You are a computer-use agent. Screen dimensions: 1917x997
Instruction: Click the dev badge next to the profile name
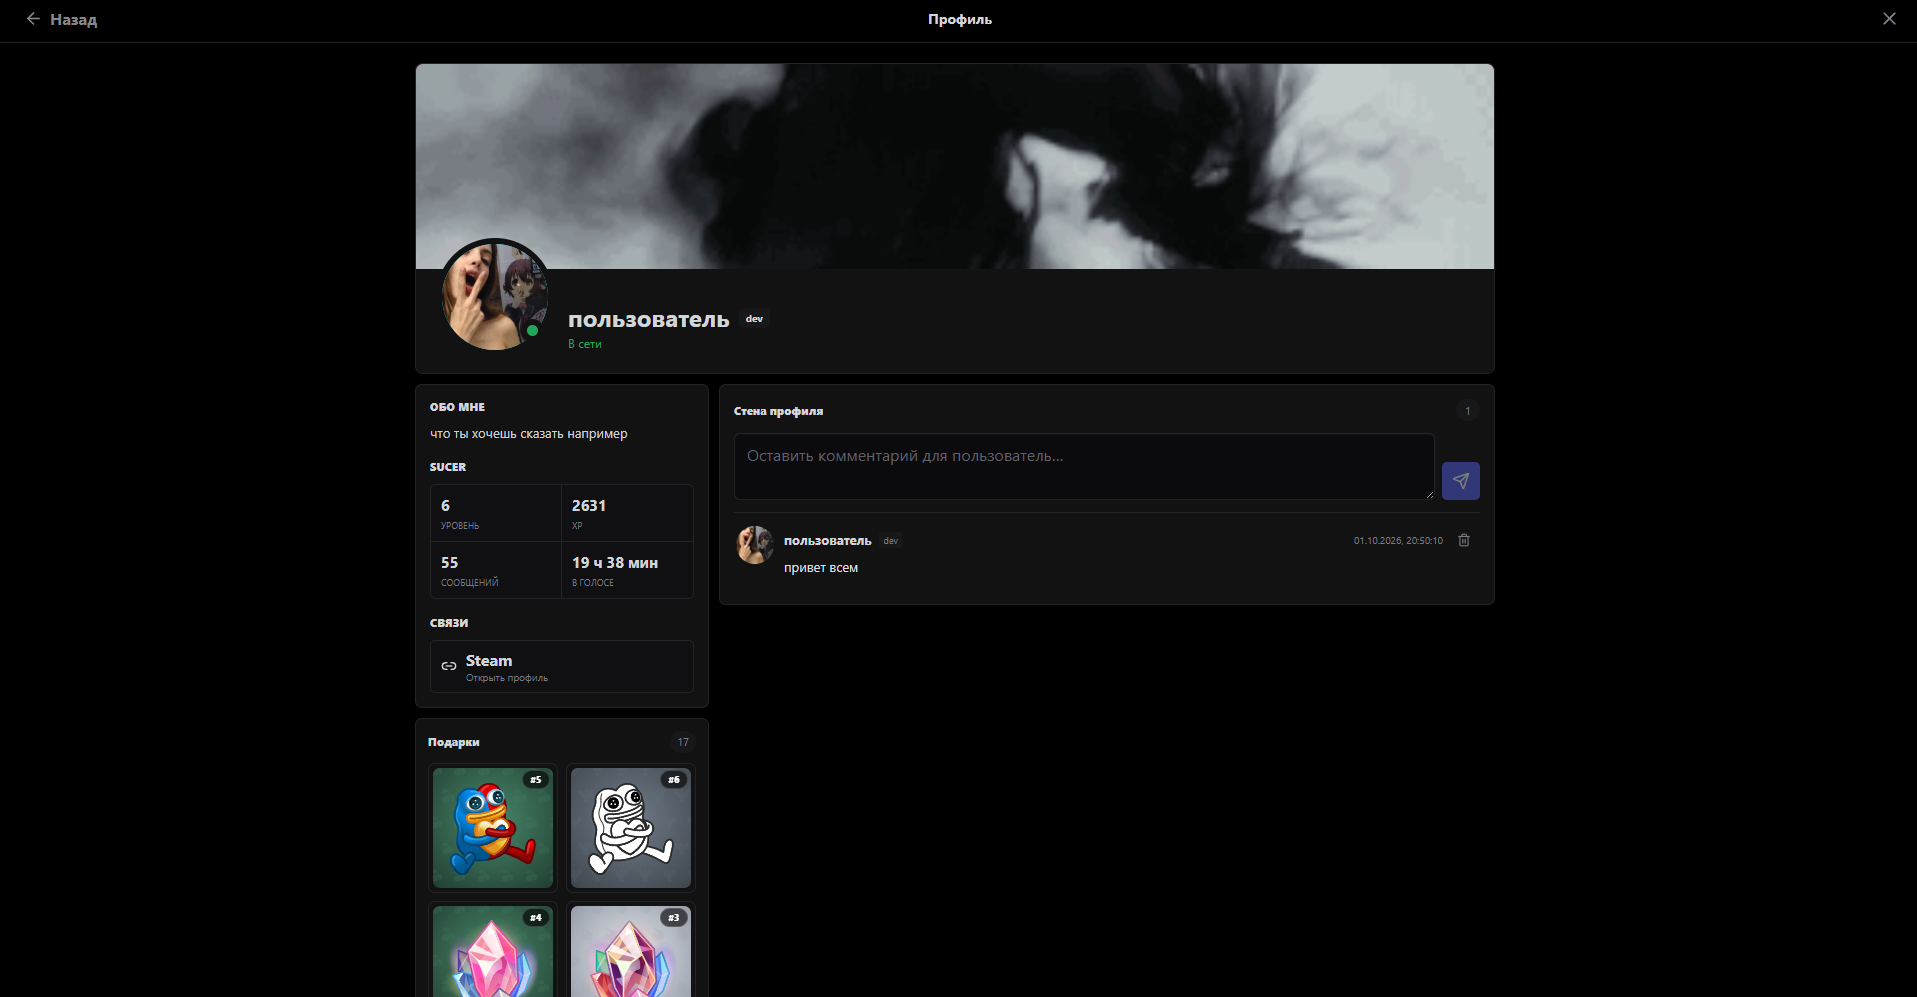click(755, 319)
